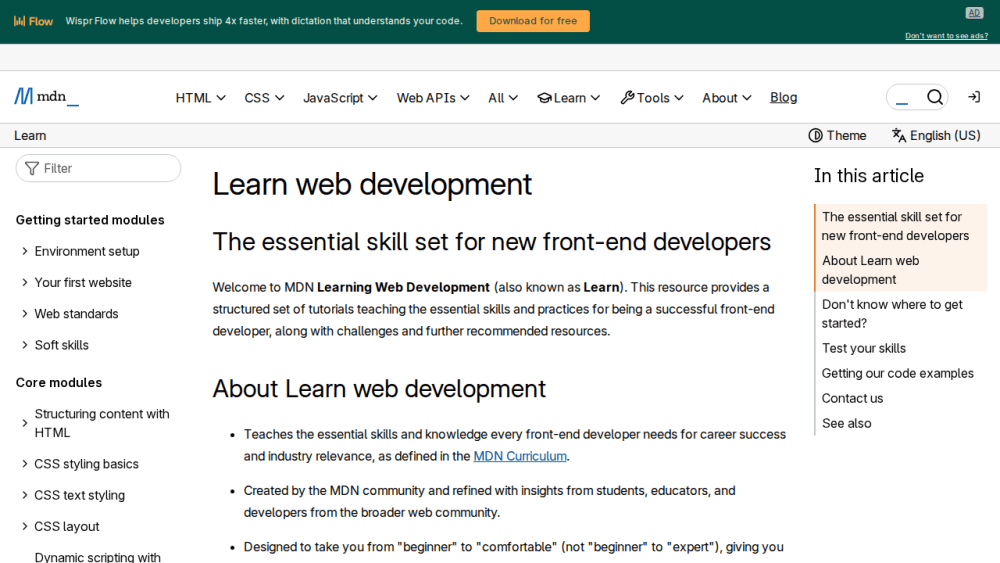This screenshot has height=563, width=1000.
Task: Focus the sidebar Filter input field
Action: point(98,168)
